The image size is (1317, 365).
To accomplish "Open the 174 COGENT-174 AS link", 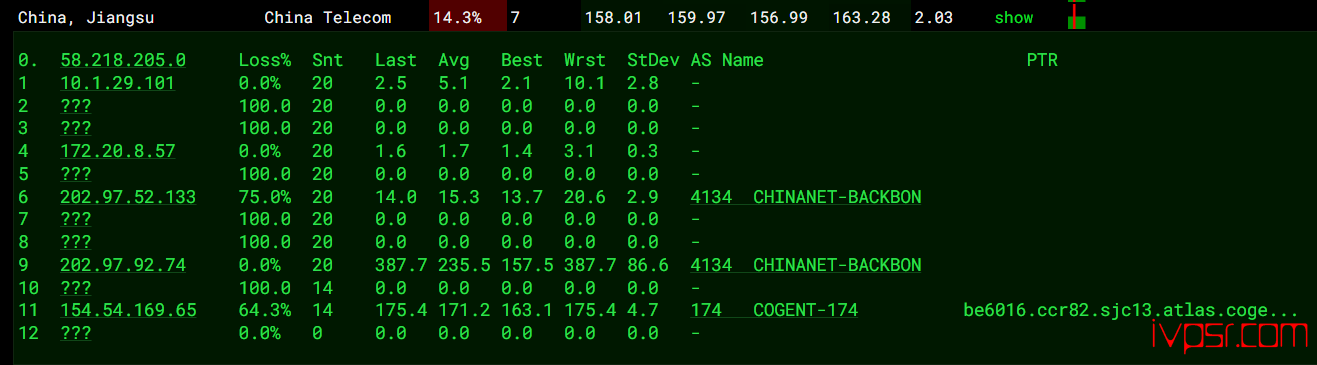I will [x=774, y=310].
